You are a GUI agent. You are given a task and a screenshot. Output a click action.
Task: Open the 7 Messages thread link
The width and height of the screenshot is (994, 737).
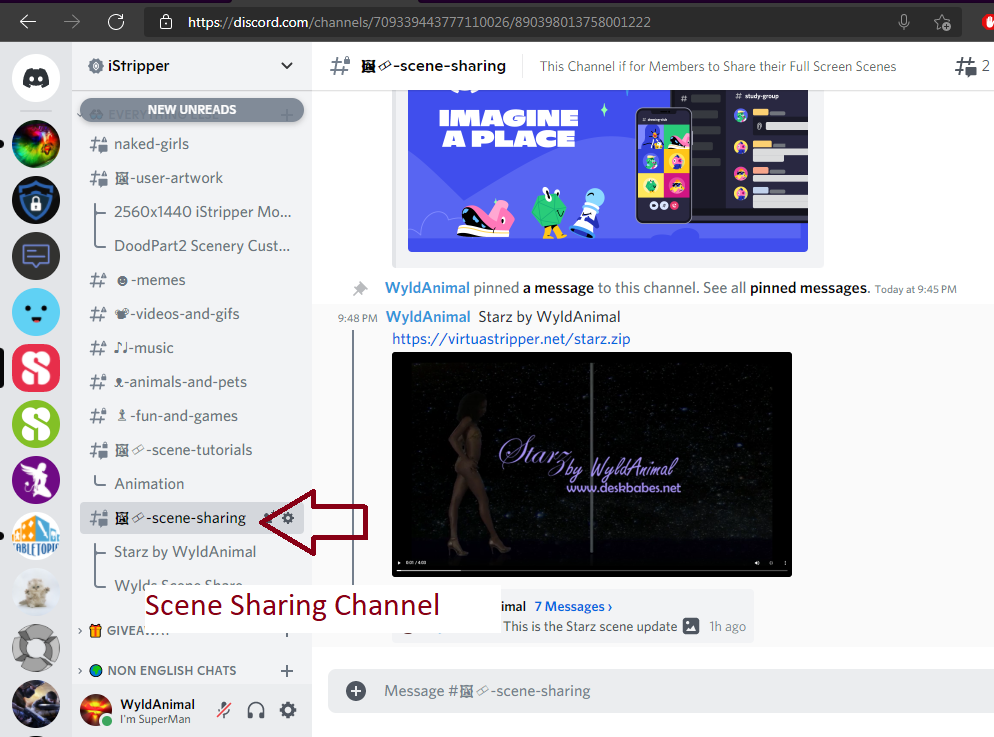(573, 606)
